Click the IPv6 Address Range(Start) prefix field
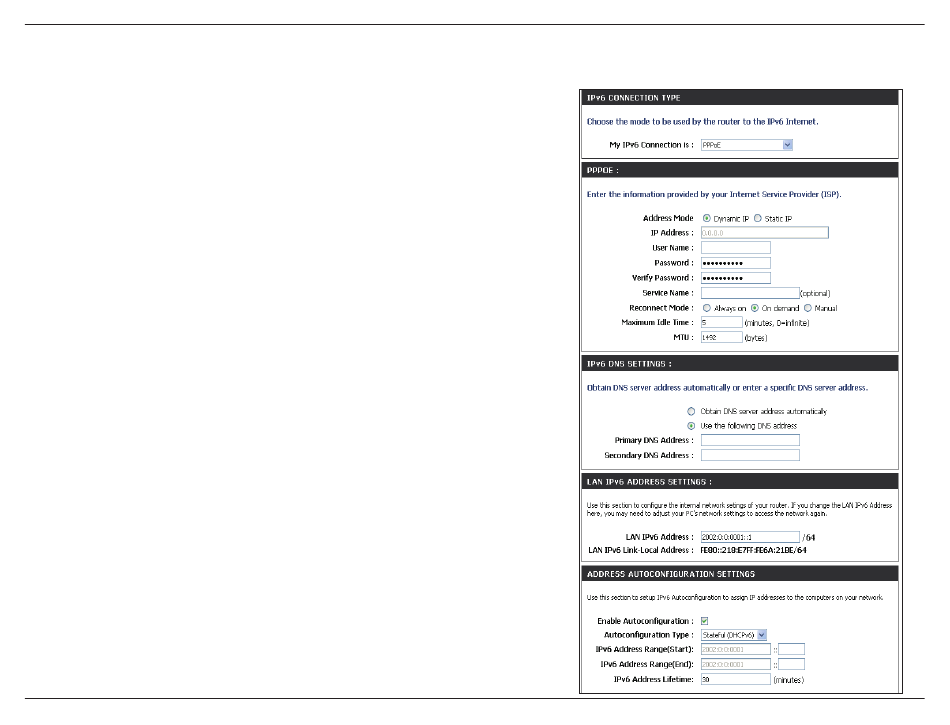This screenshot has width=950, height=725. click(x=736, y=649)
